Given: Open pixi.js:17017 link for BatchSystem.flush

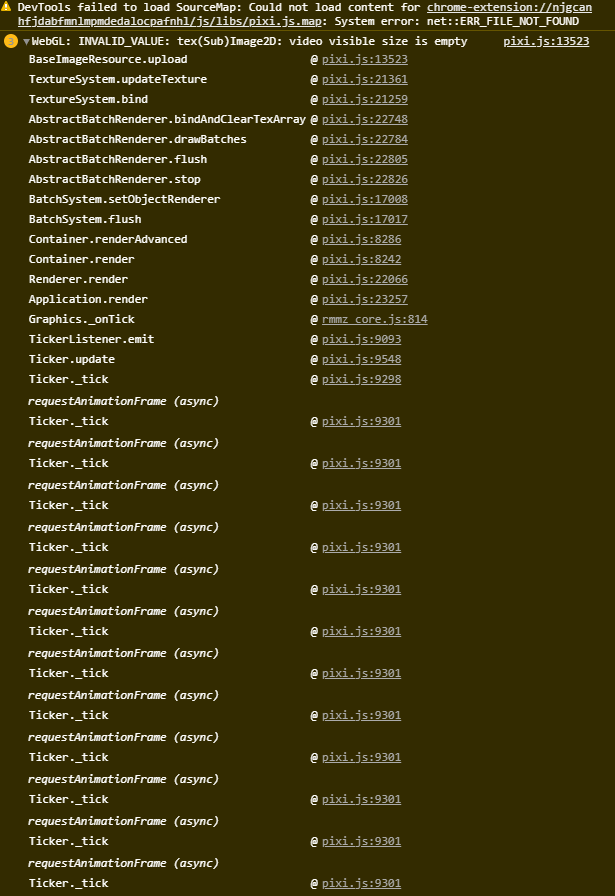Looking at the screenshot, I should click(x=364, y=219).
